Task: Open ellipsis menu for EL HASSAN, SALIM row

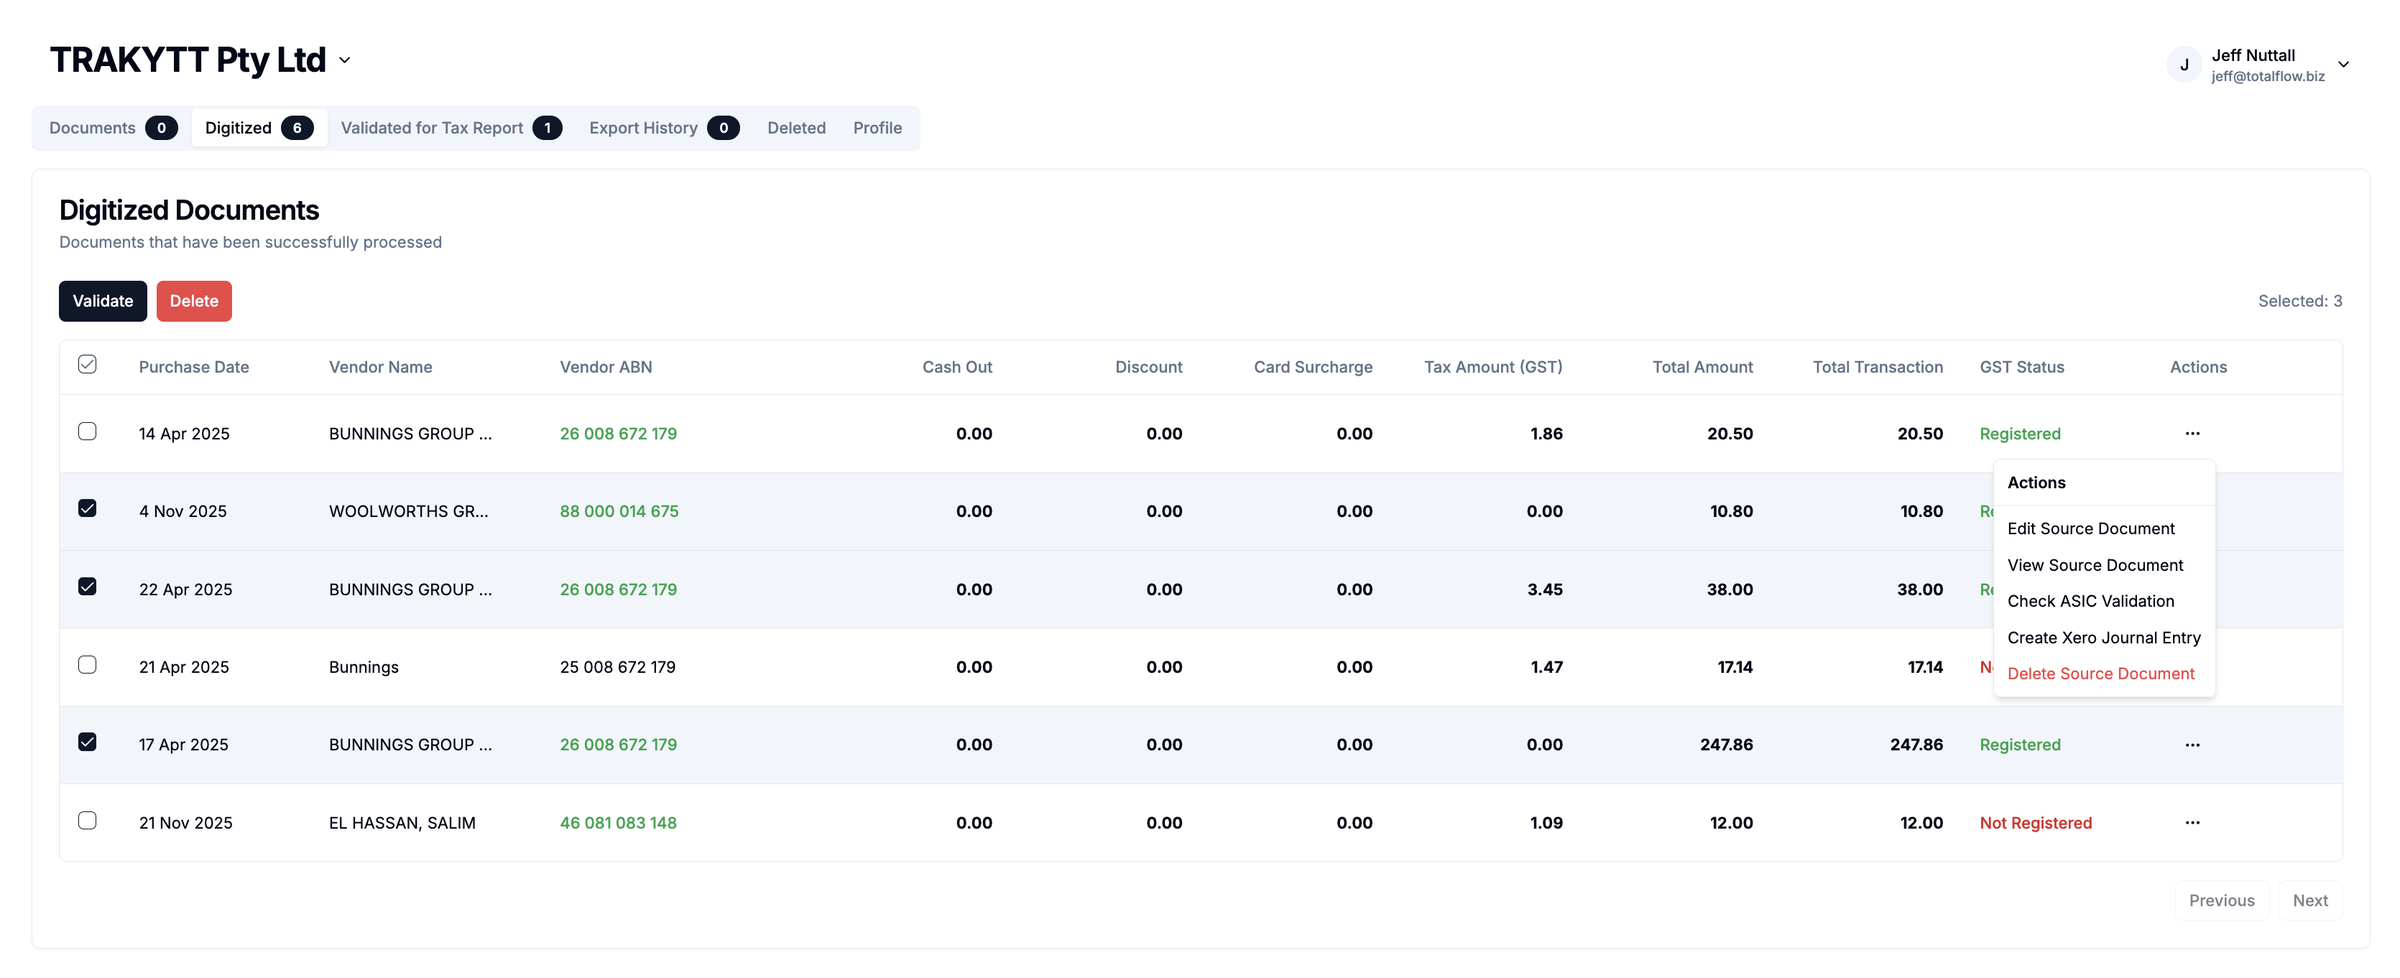Action: (2192, 823)
